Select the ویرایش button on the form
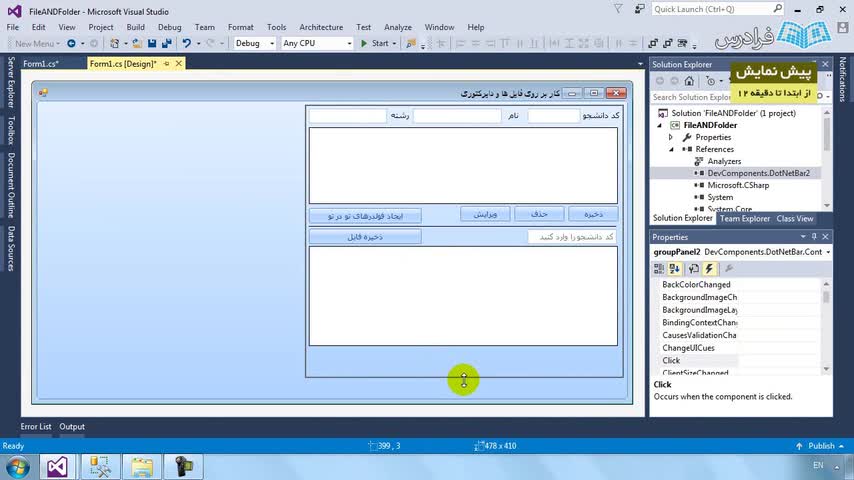Image resolution: width=854 pixels, height=480 pixels. [485, 214]
